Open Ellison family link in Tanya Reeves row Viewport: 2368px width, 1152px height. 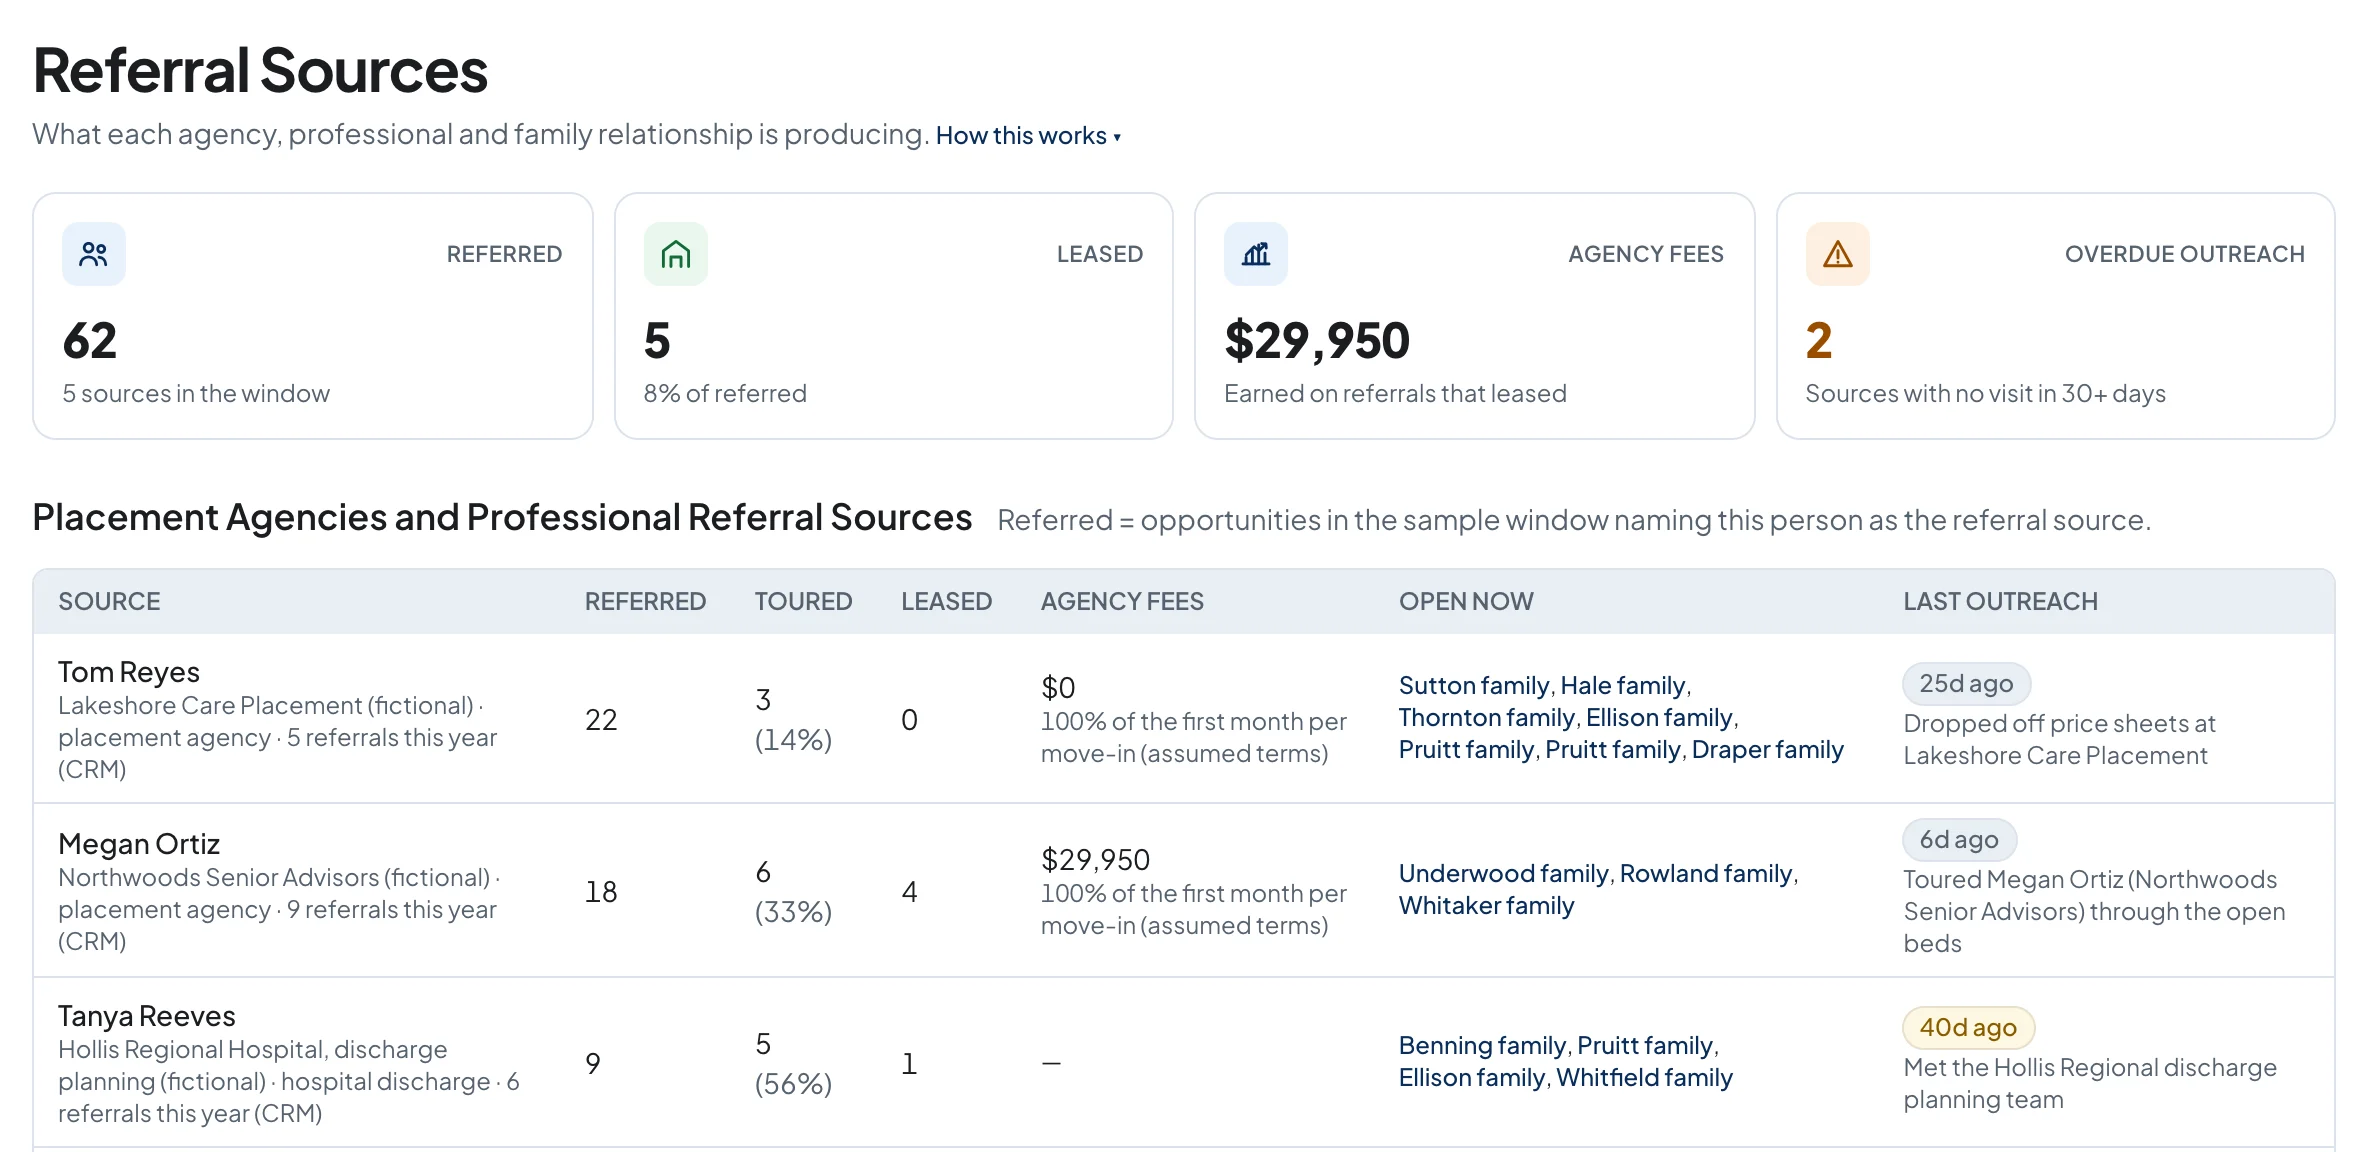click(1472, 1078)
